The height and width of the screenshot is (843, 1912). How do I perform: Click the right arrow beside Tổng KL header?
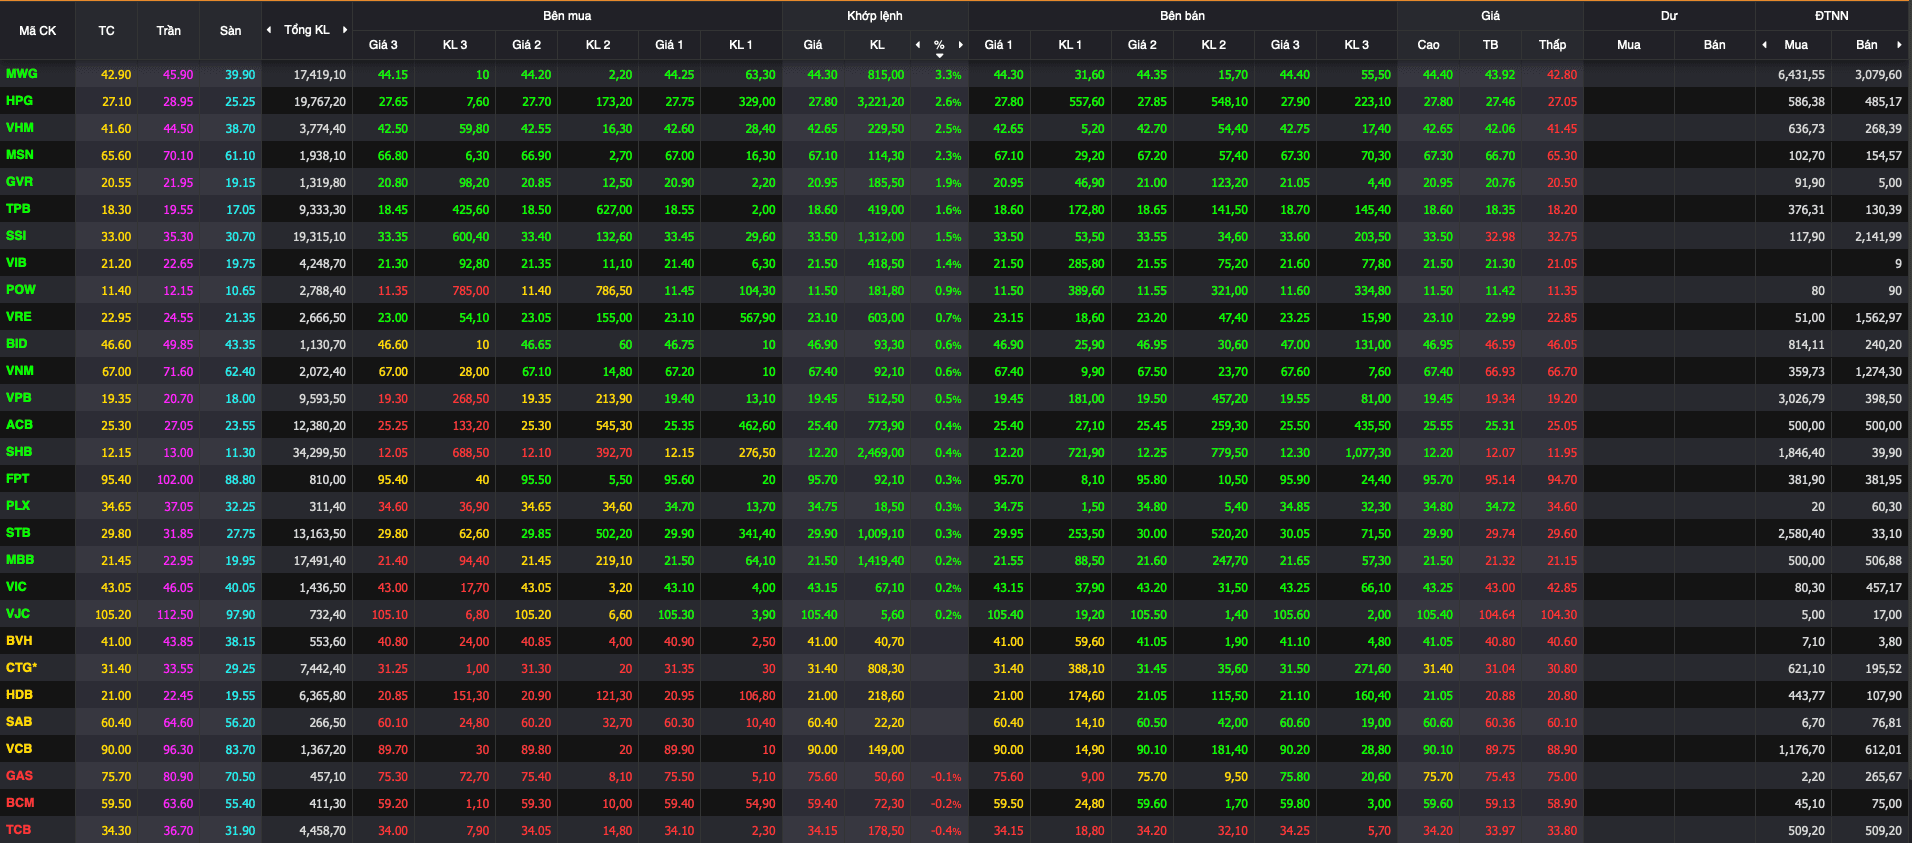point(345,30)
